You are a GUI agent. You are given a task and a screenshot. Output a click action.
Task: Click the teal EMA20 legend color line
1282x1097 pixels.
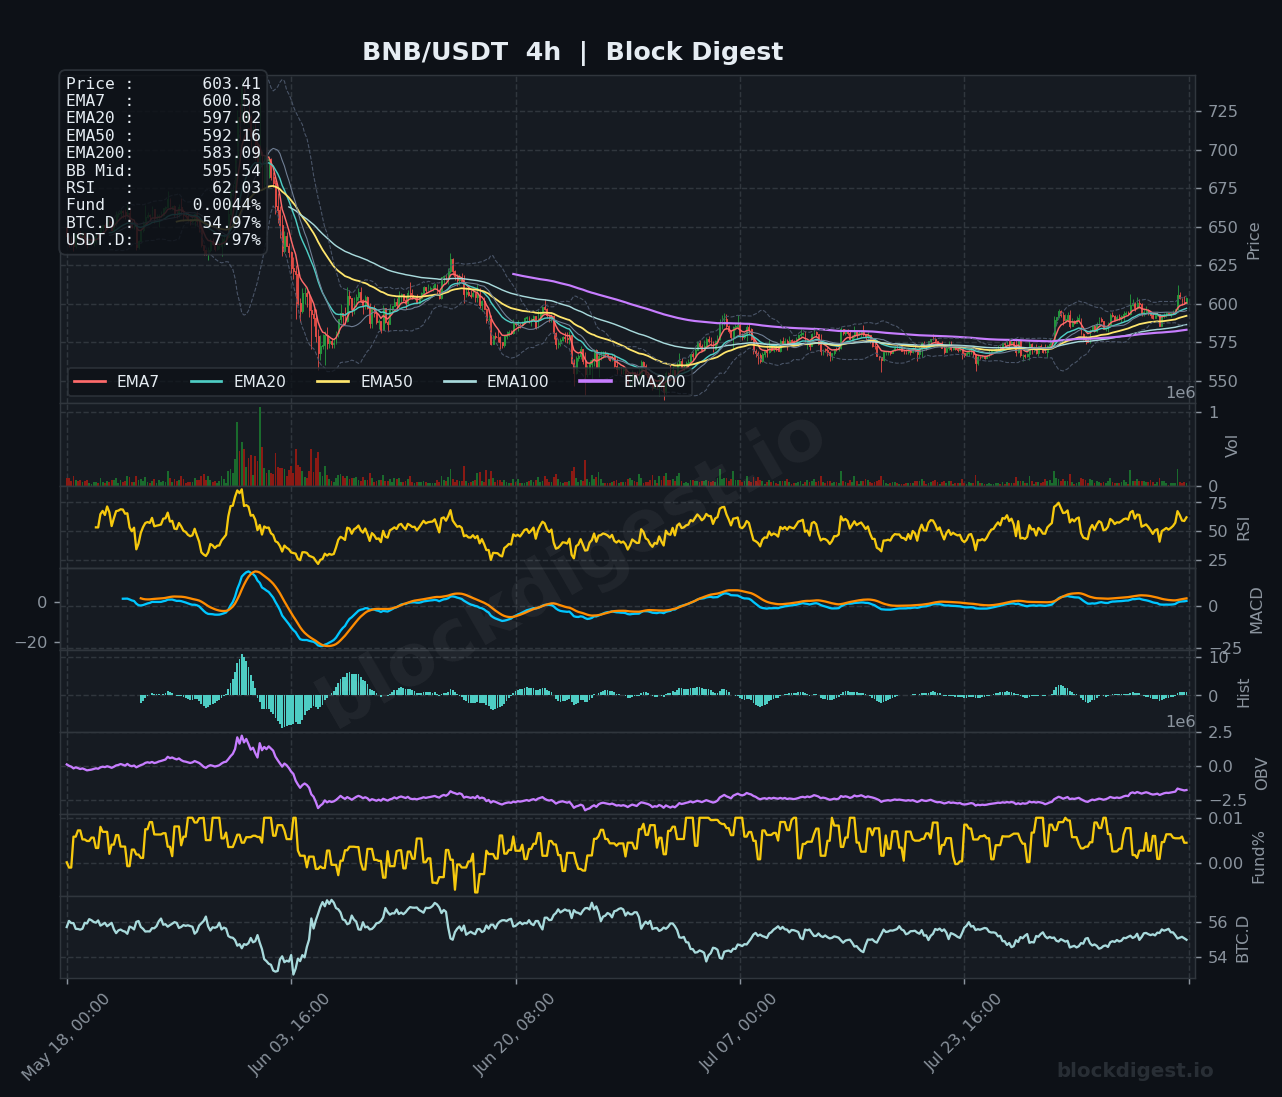[x=207, y=381]
